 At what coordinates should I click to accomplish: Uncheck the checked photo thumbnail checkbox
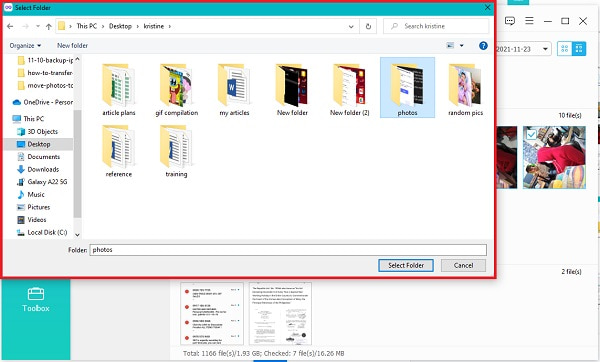point(531,134)
